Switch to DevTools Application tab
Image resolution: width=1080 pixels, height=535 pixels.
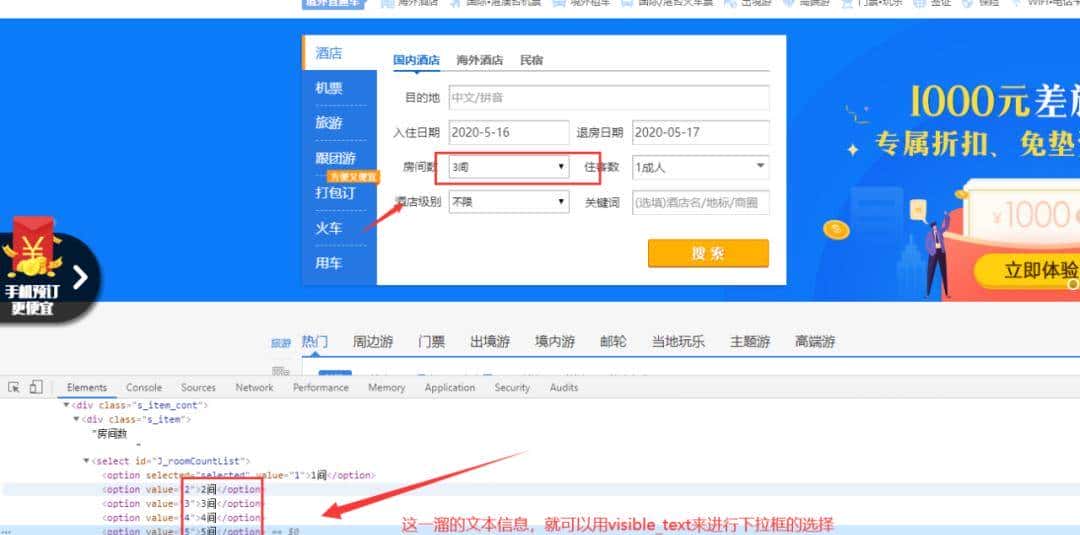point(450,388)
